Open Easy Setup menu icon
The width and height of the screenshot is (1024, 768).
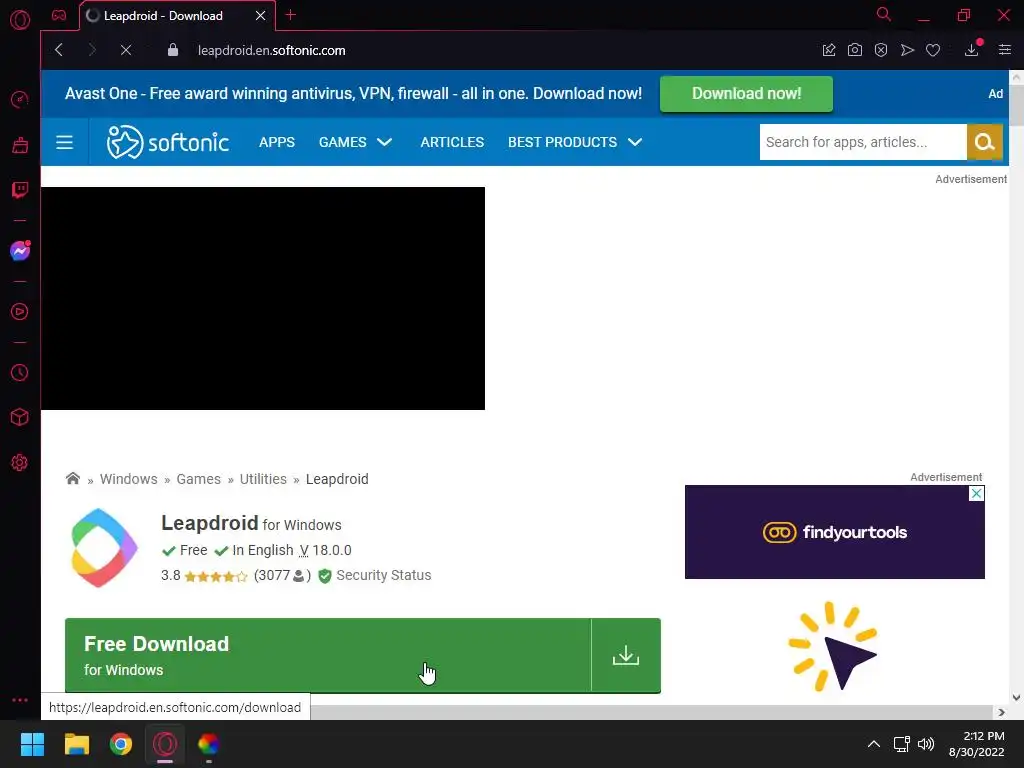tap(1005, 50)
